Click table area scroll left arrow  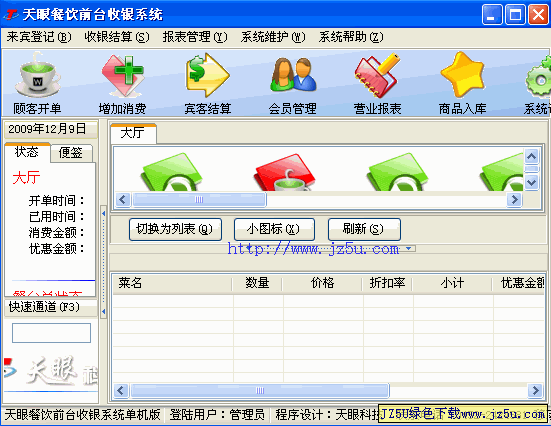click(123, 200)
